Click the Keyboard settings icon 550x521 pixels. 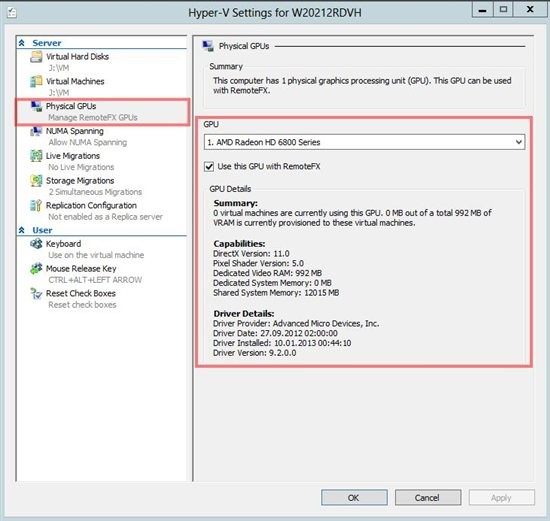[36, 243]
